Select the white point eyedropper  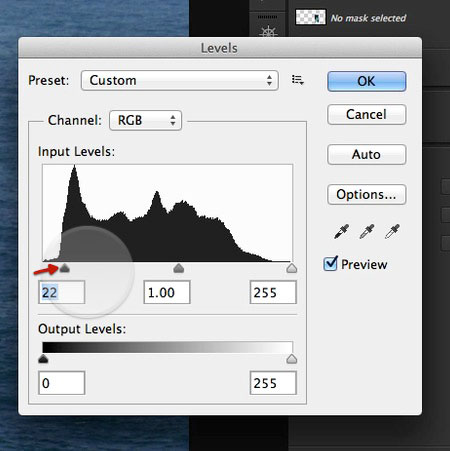[x=392, y=232]
